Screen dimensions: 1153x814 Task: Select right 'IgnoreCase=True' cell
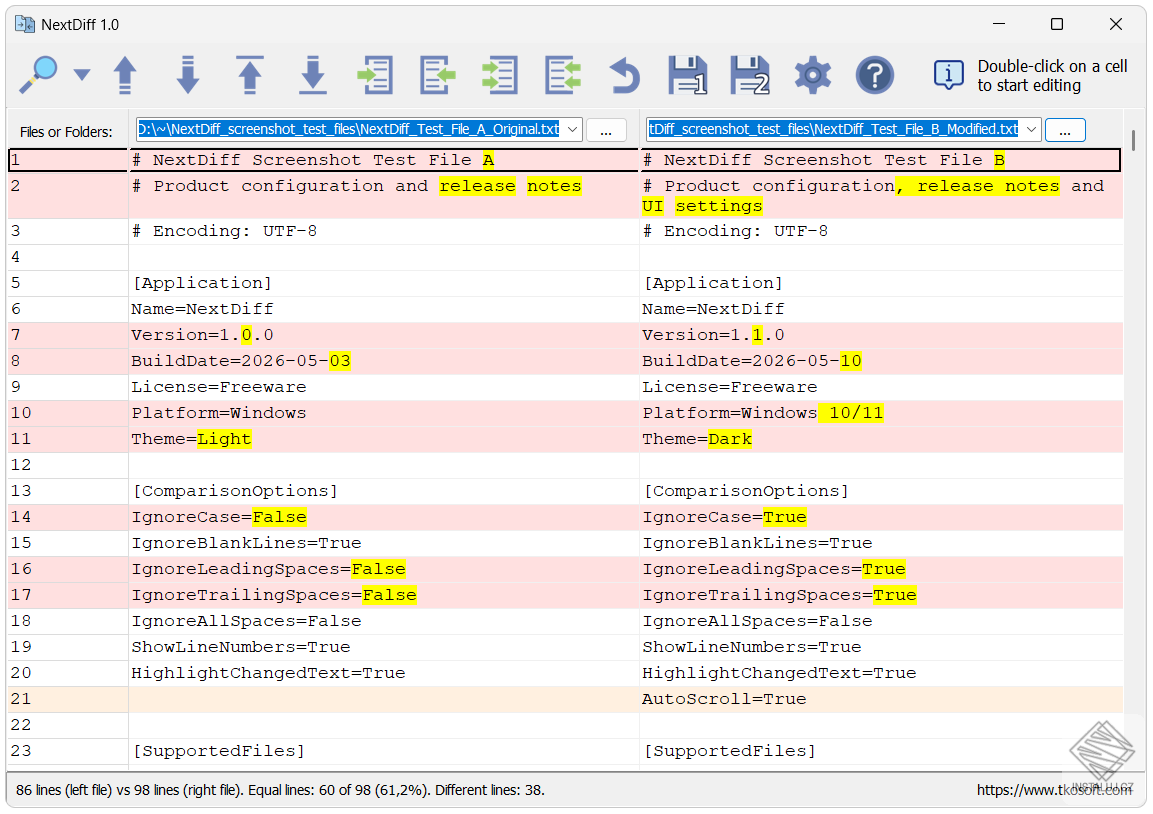point(881,517)
